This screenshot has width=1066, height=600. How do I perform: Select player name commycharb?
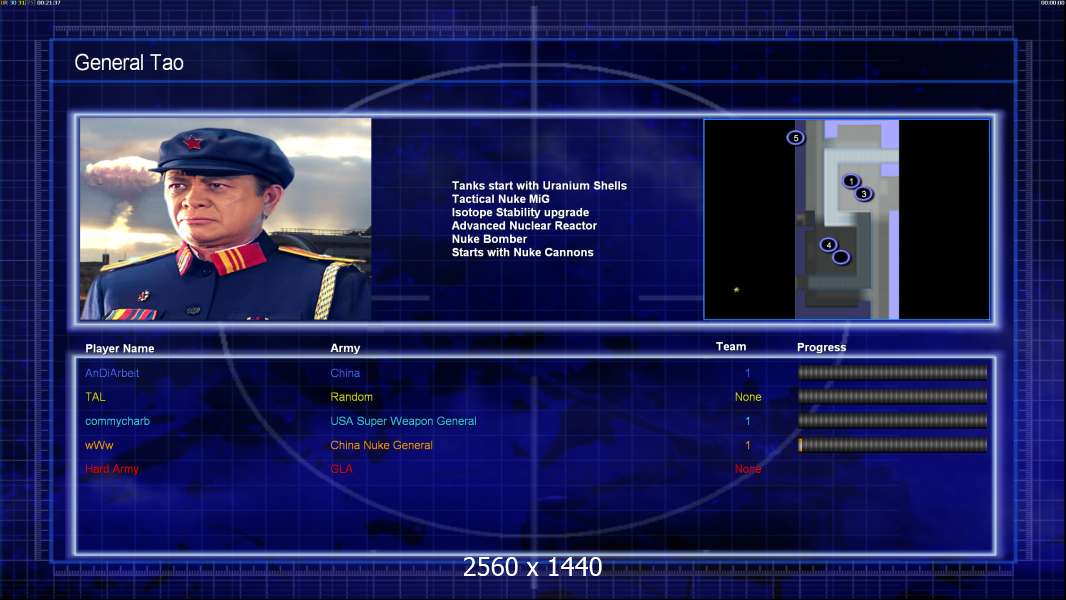click(x=117, y=421)
